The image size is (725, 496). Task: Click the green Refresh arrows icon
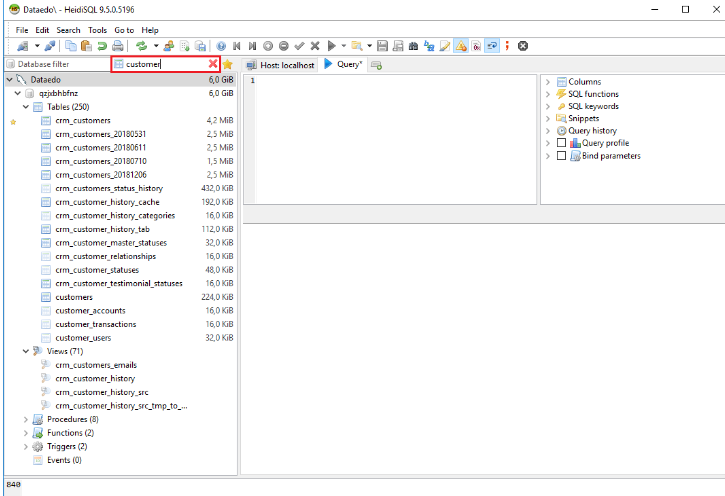click(x=141, y=46)
